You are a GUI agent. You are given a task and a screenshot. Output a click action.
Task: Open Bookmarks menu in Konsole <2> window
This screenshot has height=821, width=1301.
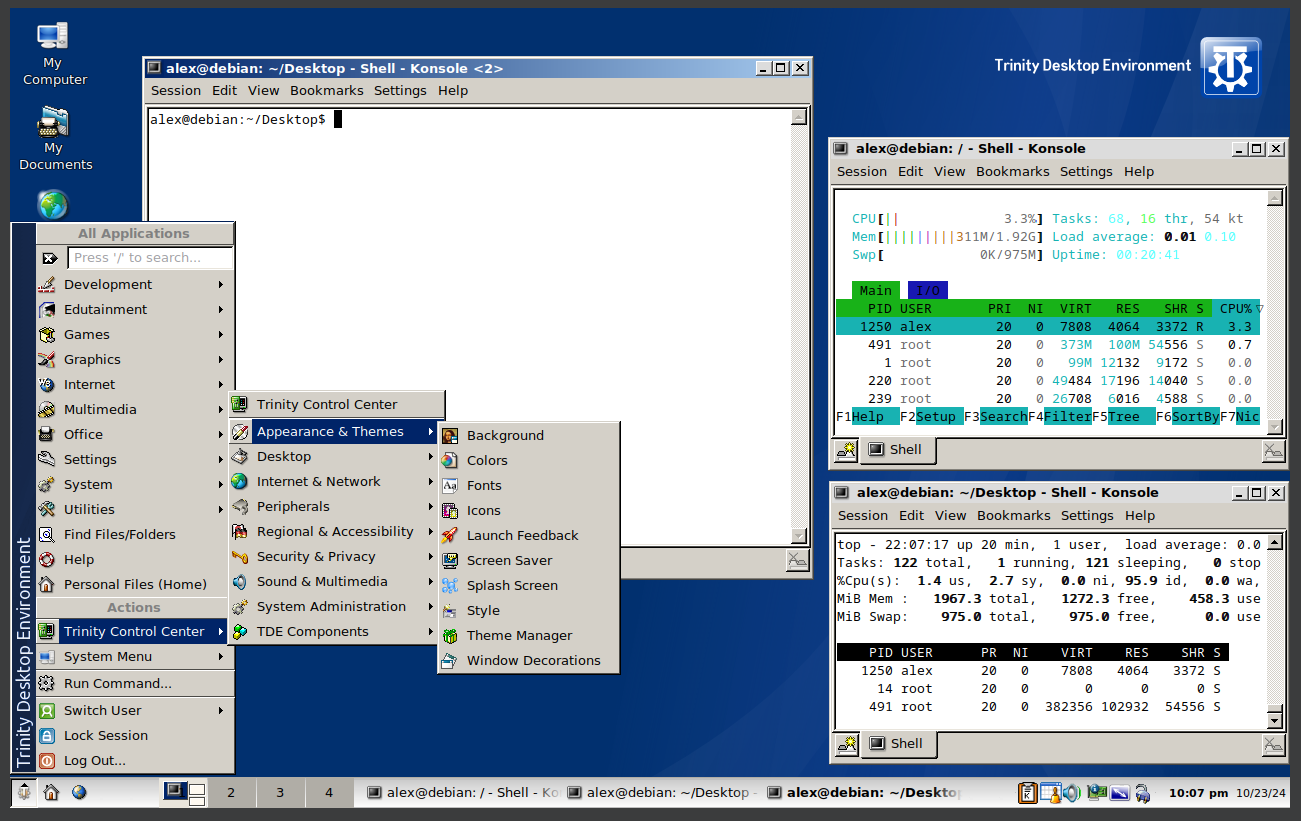(326, 91)
